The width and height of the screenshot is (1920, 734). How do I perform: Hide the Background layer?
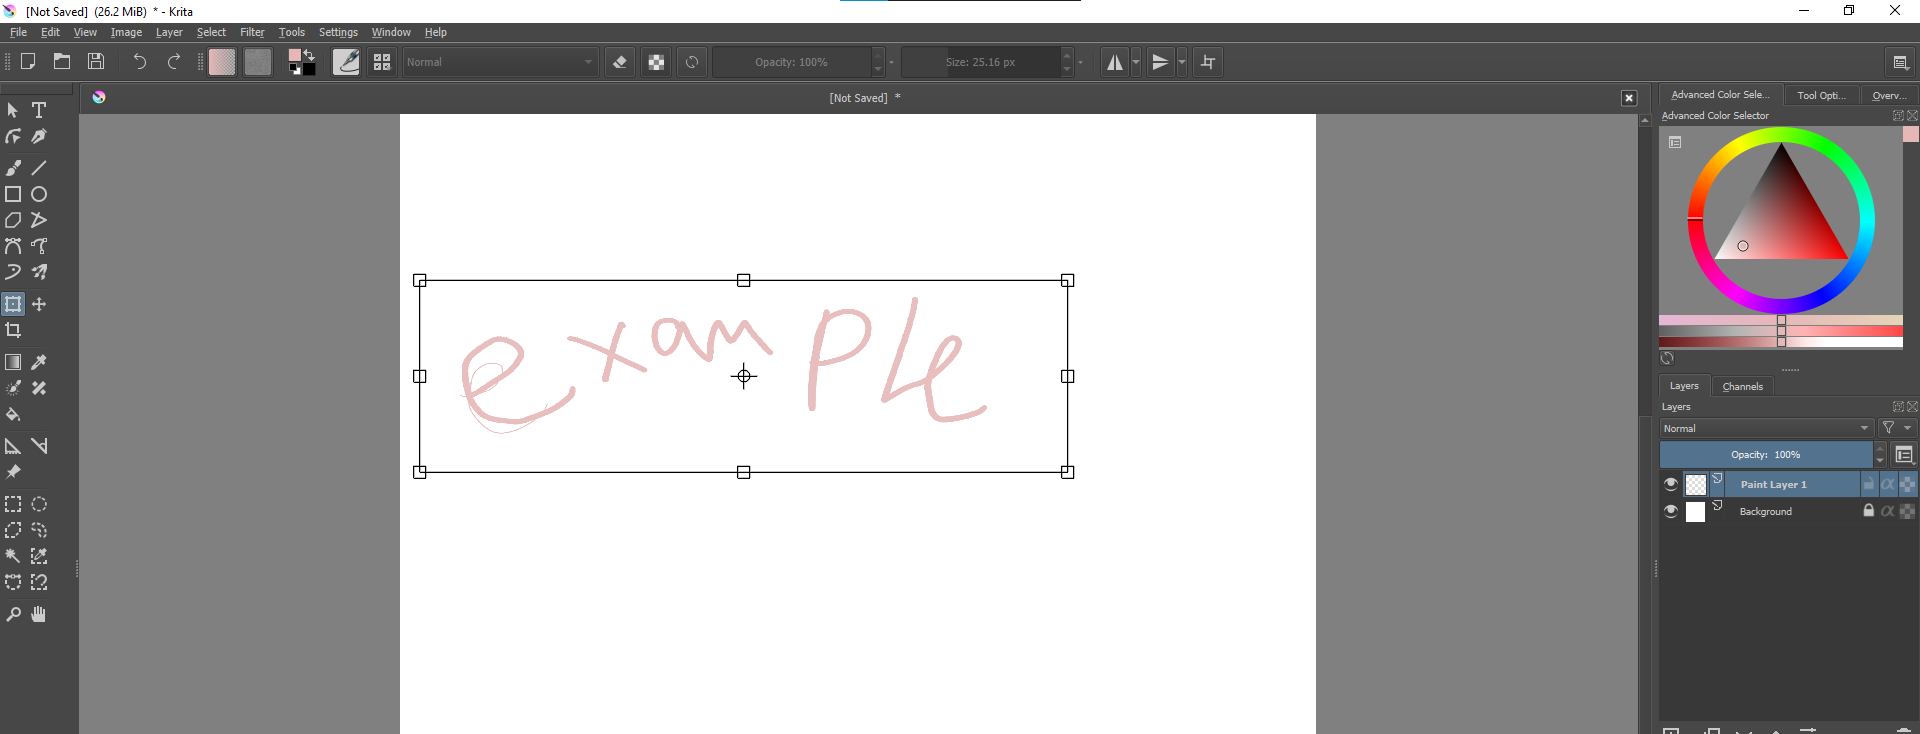[x=1671, y=511]
